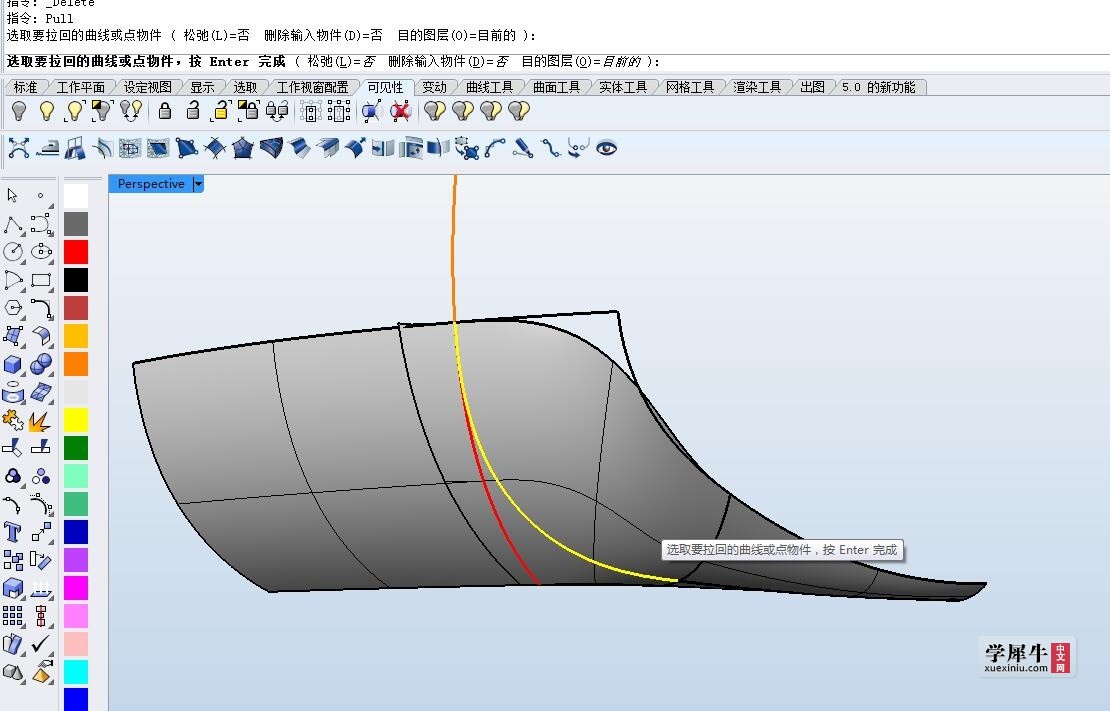
Task: Select the Boolean Union spheres tool
Action: coord(41,364)
